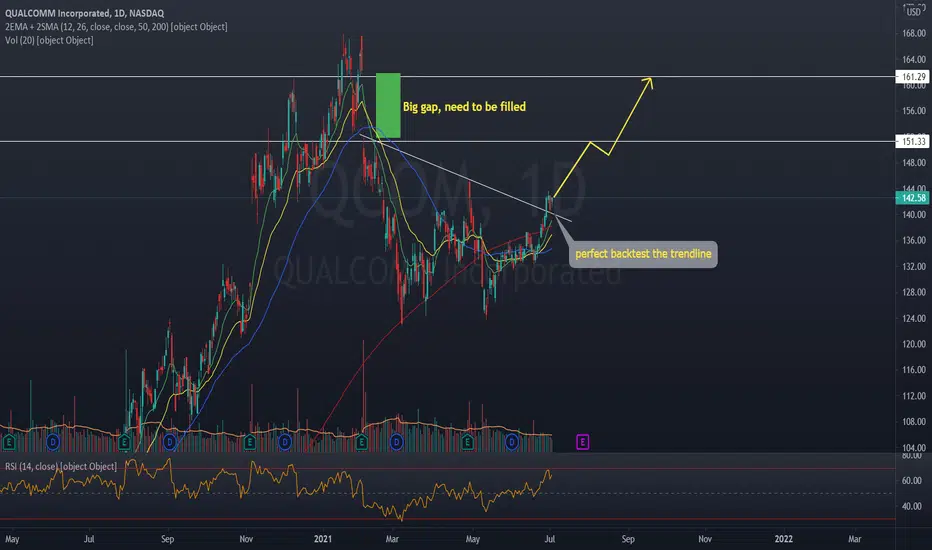Click the 164.00 price axis label
The width and height of the screenshot is (932, 550).
[914, 59]
